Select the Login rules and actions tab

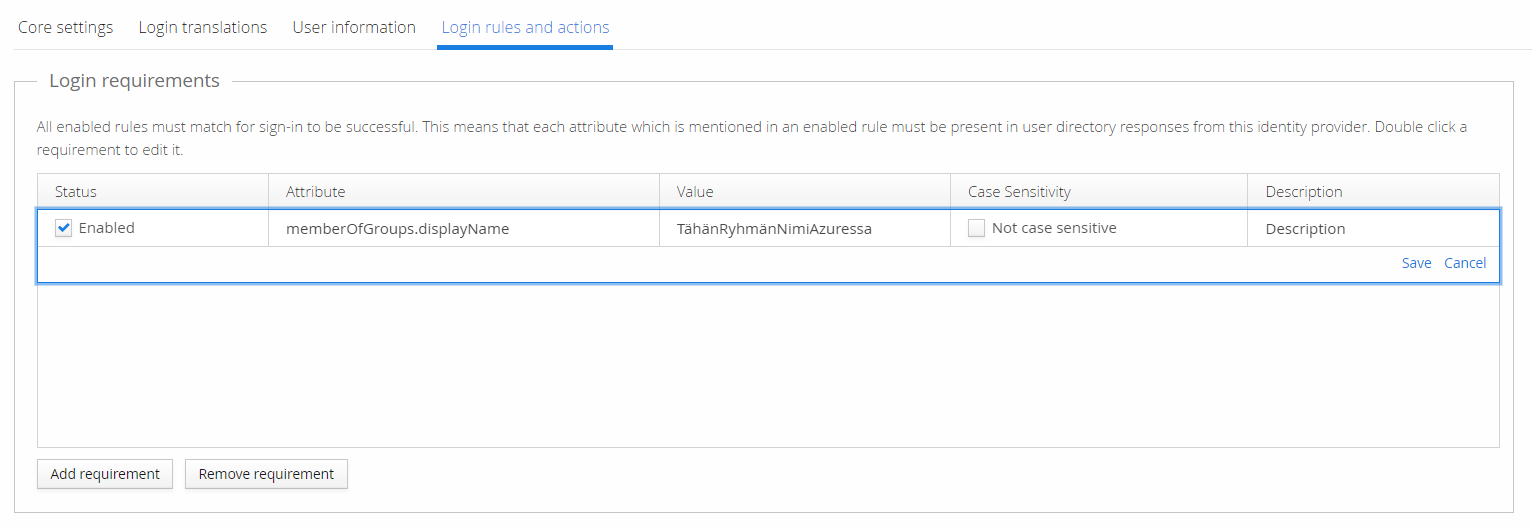[x=525, y=27]
